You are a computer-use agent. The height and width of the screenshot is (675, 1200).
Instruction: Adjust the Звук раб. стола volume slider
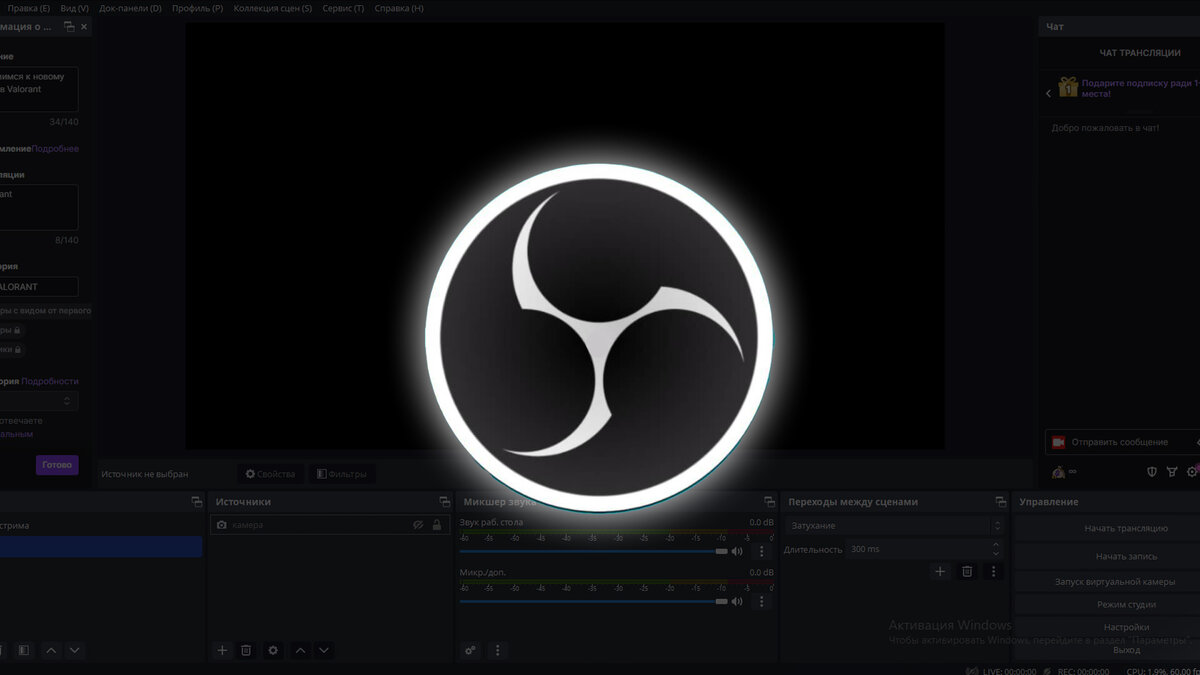[x=593, y=551]
